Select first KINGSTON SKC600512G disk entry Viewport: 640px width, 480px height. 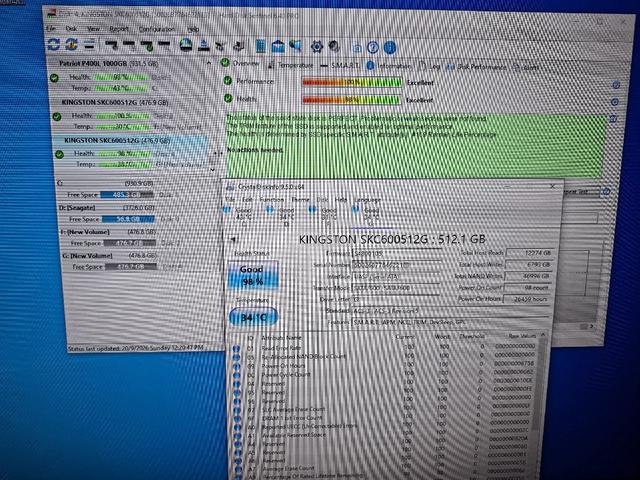point(115,102)
